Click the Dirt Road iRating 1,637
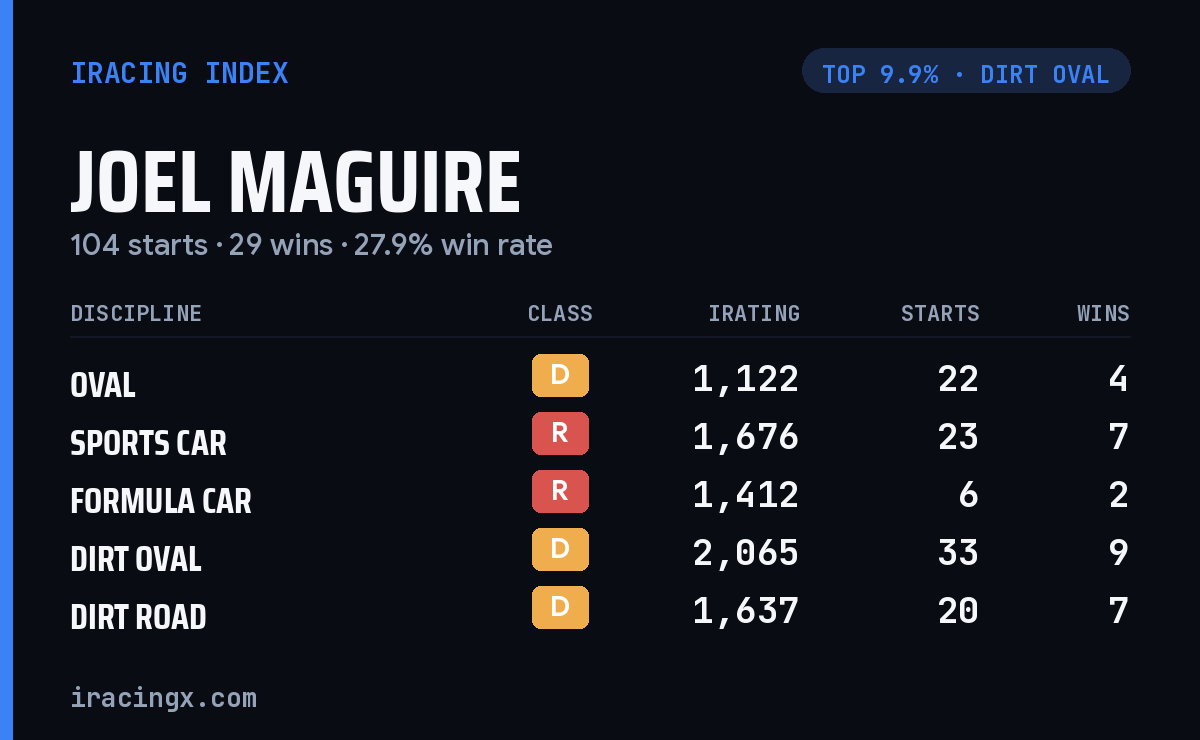This screenshot has width=1200, height=740. click(746, 611)
